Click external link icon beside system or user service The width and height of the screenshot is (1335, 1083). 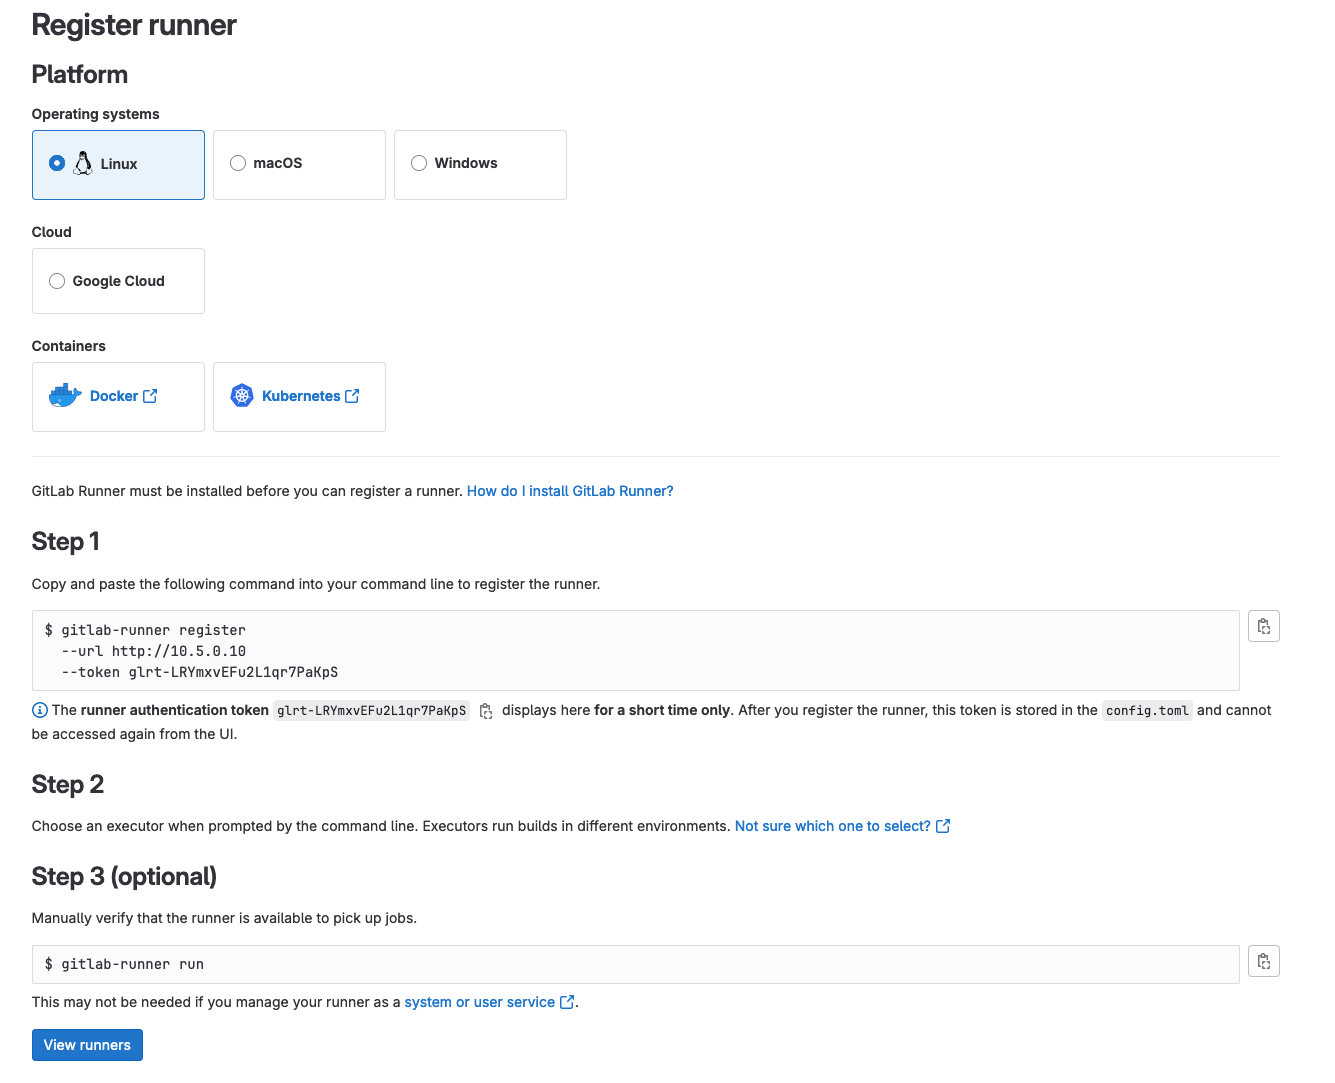click(567, 1001)
